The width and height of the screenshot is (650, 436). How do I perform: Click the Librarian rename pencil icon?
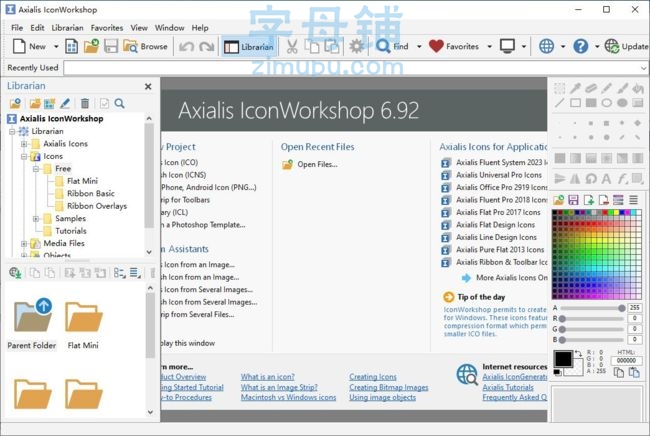pyautogui.click(x=65, y=103)
